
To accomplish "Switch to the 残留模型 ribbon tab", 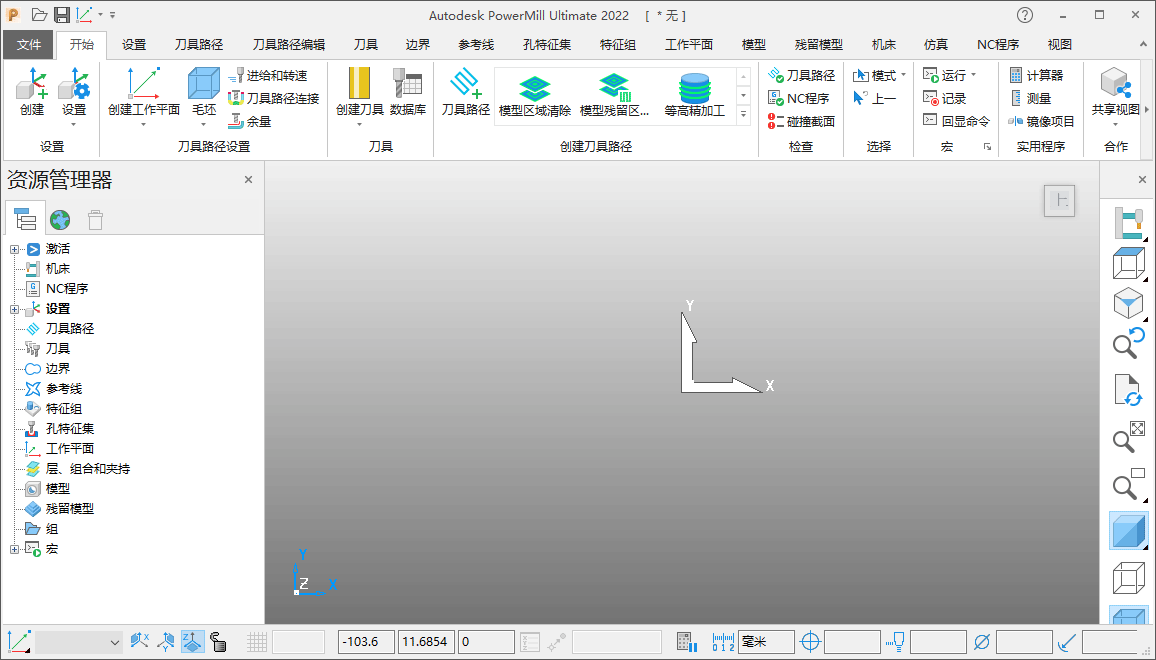I will point(818,44).
